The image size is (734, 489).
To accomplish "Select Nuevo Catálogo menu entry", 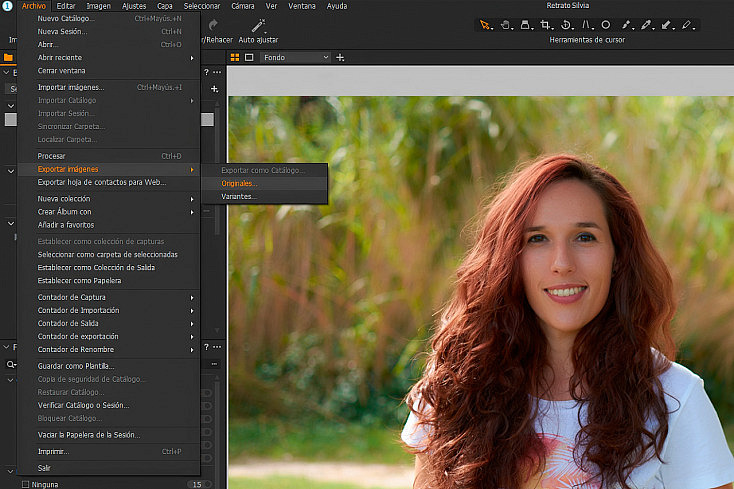I will 109,19.
